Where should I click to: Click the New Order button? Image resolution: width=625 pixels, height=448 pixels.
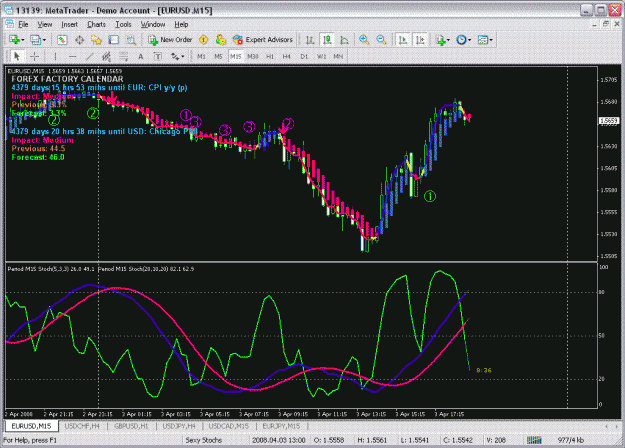point(170,40)
